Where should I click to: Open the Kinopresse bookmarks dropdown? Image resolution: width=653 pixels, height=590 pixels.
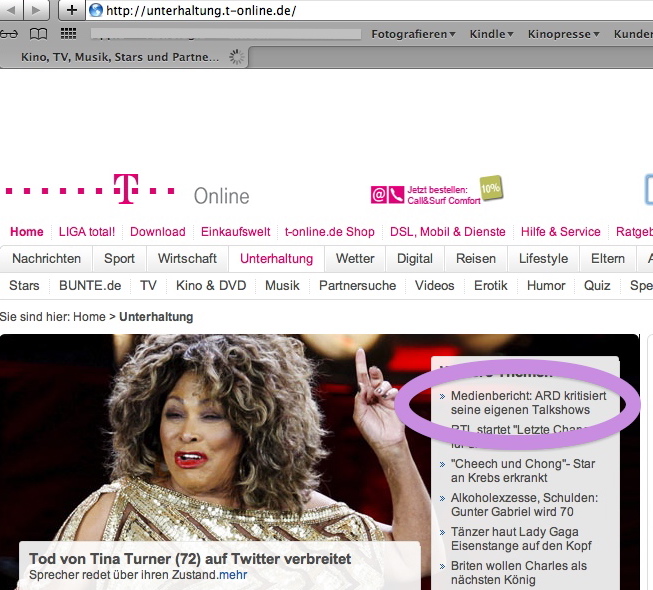(563, 34)
